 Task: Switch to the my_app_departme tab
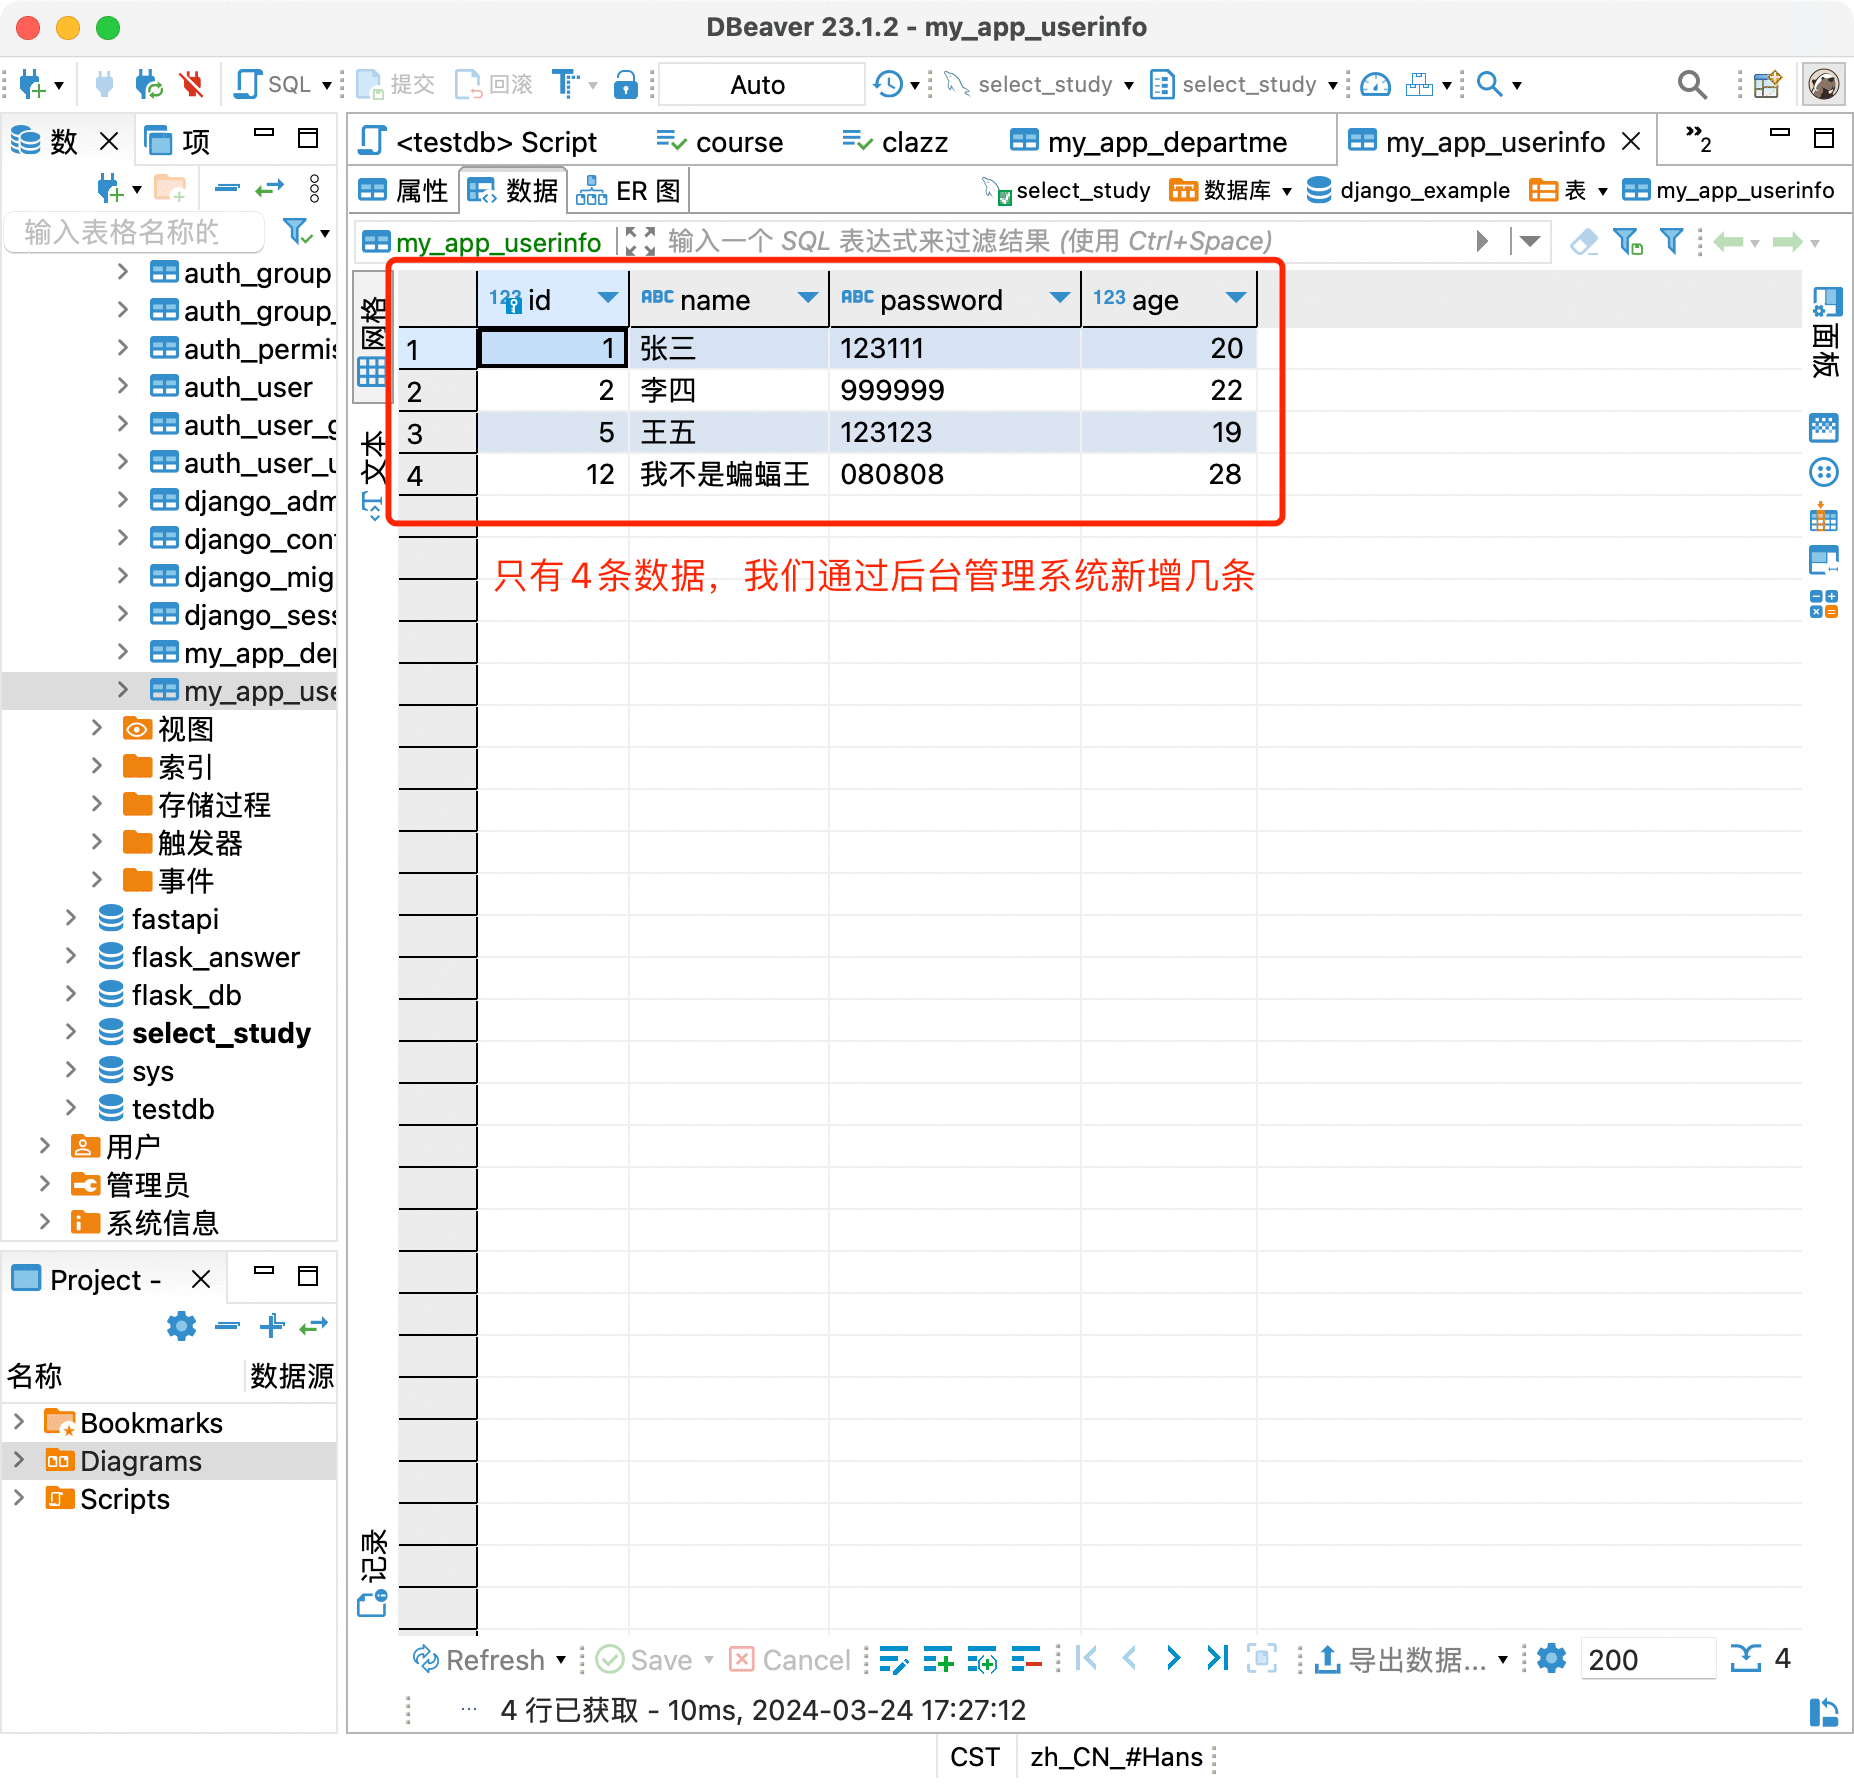(1148, 142)
